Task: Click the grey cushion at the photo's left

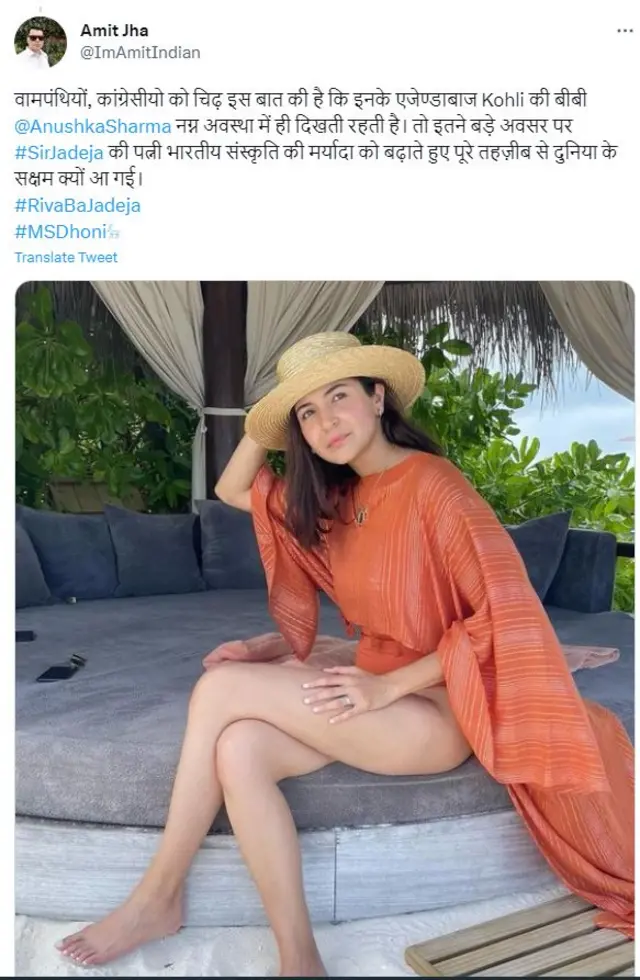Action: (68, 551)
